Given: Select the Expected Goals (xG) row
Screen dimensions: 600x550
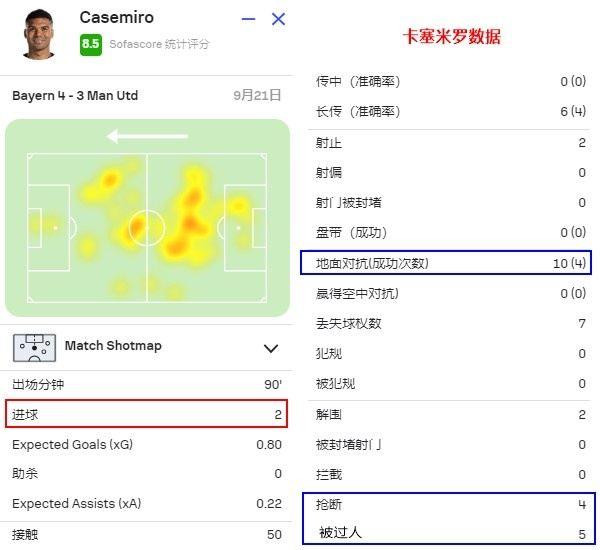Looking at the screenshot, I should (x=147, y=444).
